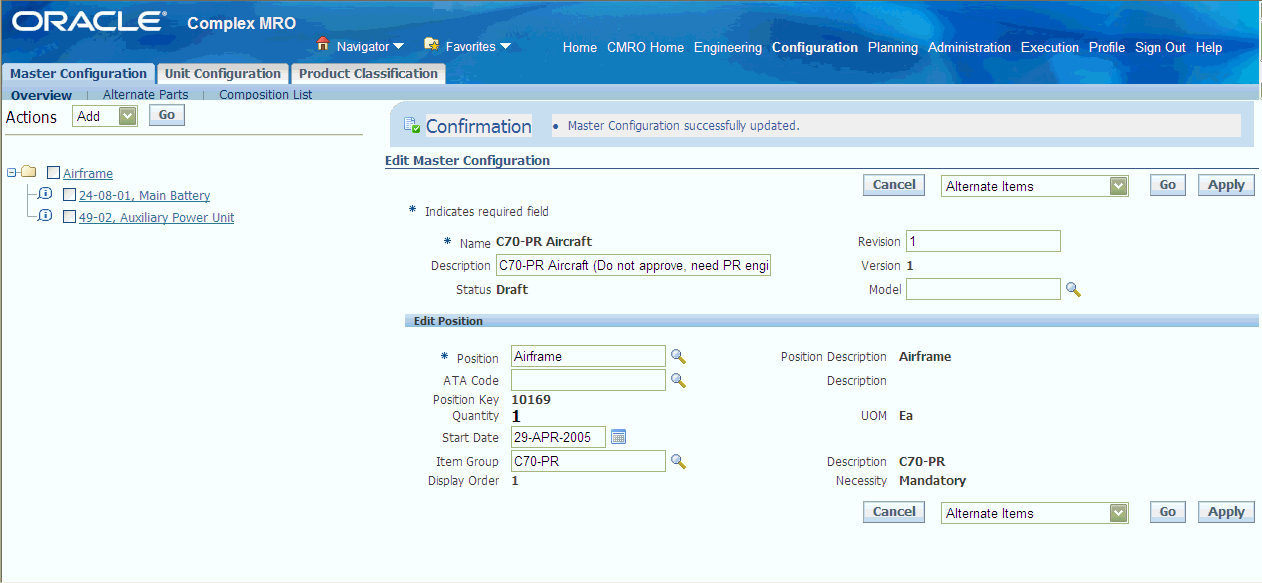Click into the Item Group field
1262x583 pixels.
point(588,462)
